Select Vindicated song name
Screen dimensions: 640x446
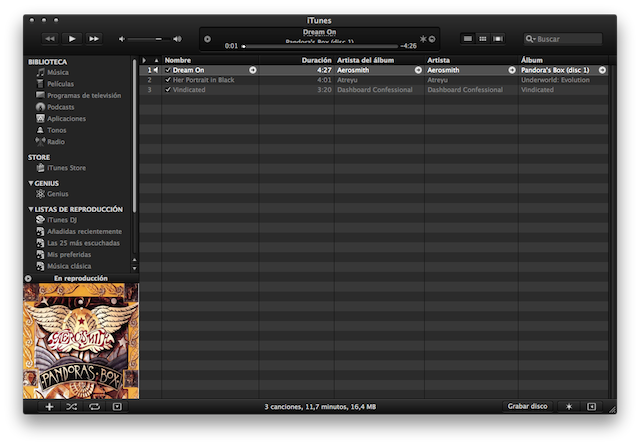point(189,90)
